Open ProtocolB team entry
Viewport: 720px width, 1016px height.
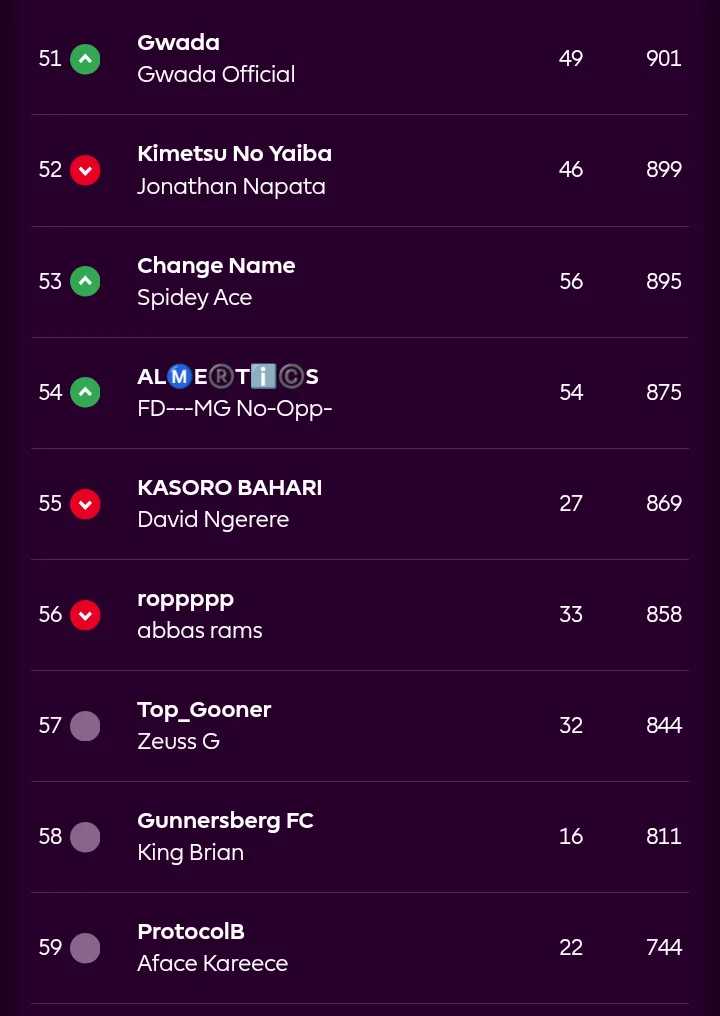pos(190,932)
